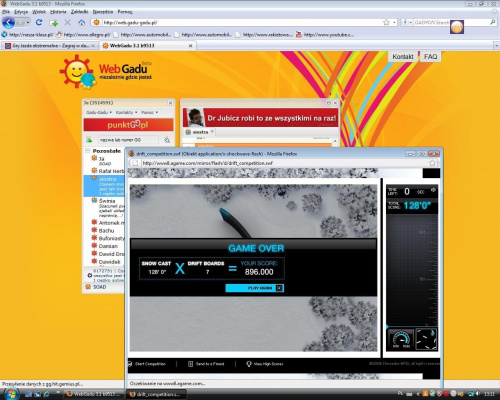500x400 pixels.
Task: Stop loading with the X toolbar icon
Action: tap(68, 22)
